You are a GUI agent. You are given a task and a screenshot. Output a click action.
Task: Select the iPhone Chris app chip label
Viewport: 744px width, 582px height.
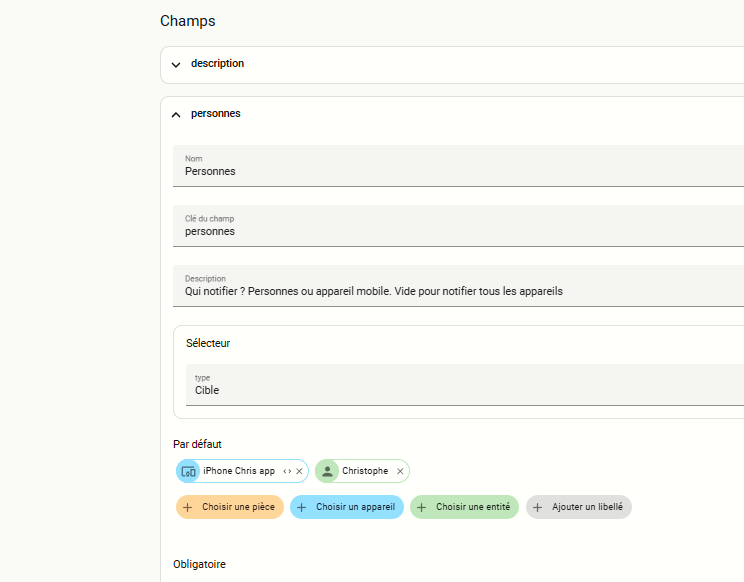[x=238, y=471]
